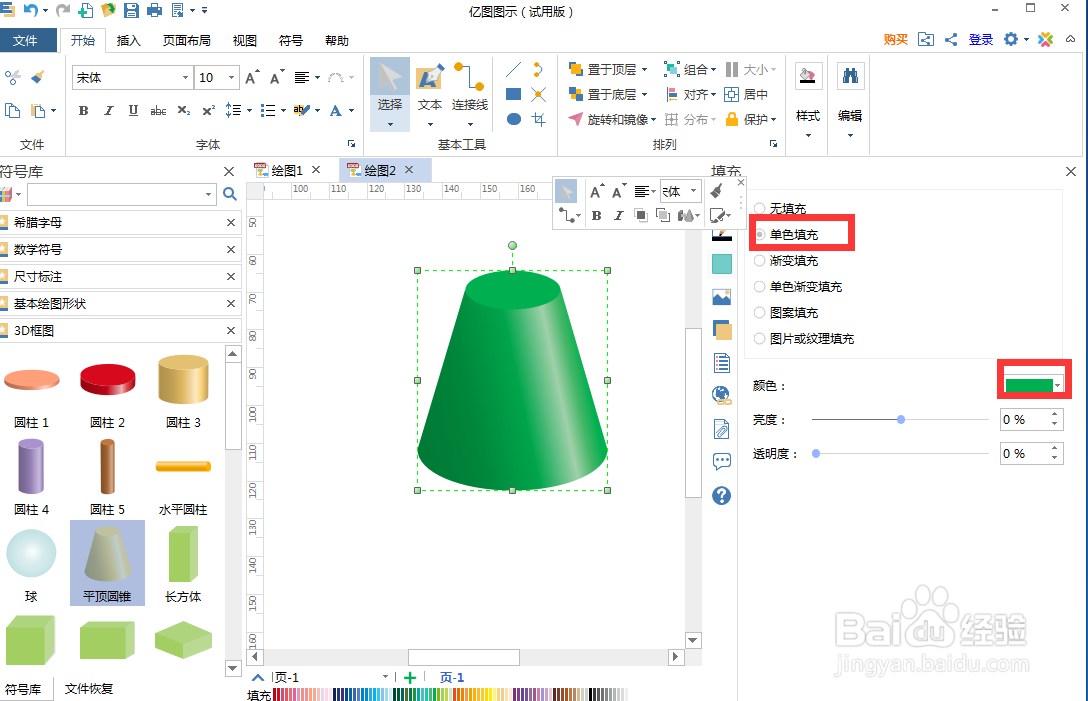This screenshot has width=1088, height=701.
Task: Click the 样式 styles button
Action: click(x=808, y=100)
